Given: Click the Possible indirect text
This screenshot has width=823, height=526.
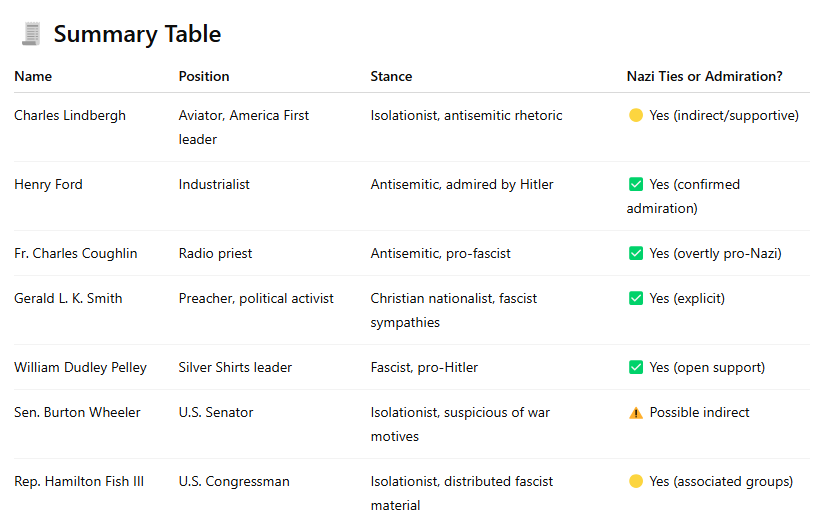Looking at the screenshot, I should click(699, 413).
